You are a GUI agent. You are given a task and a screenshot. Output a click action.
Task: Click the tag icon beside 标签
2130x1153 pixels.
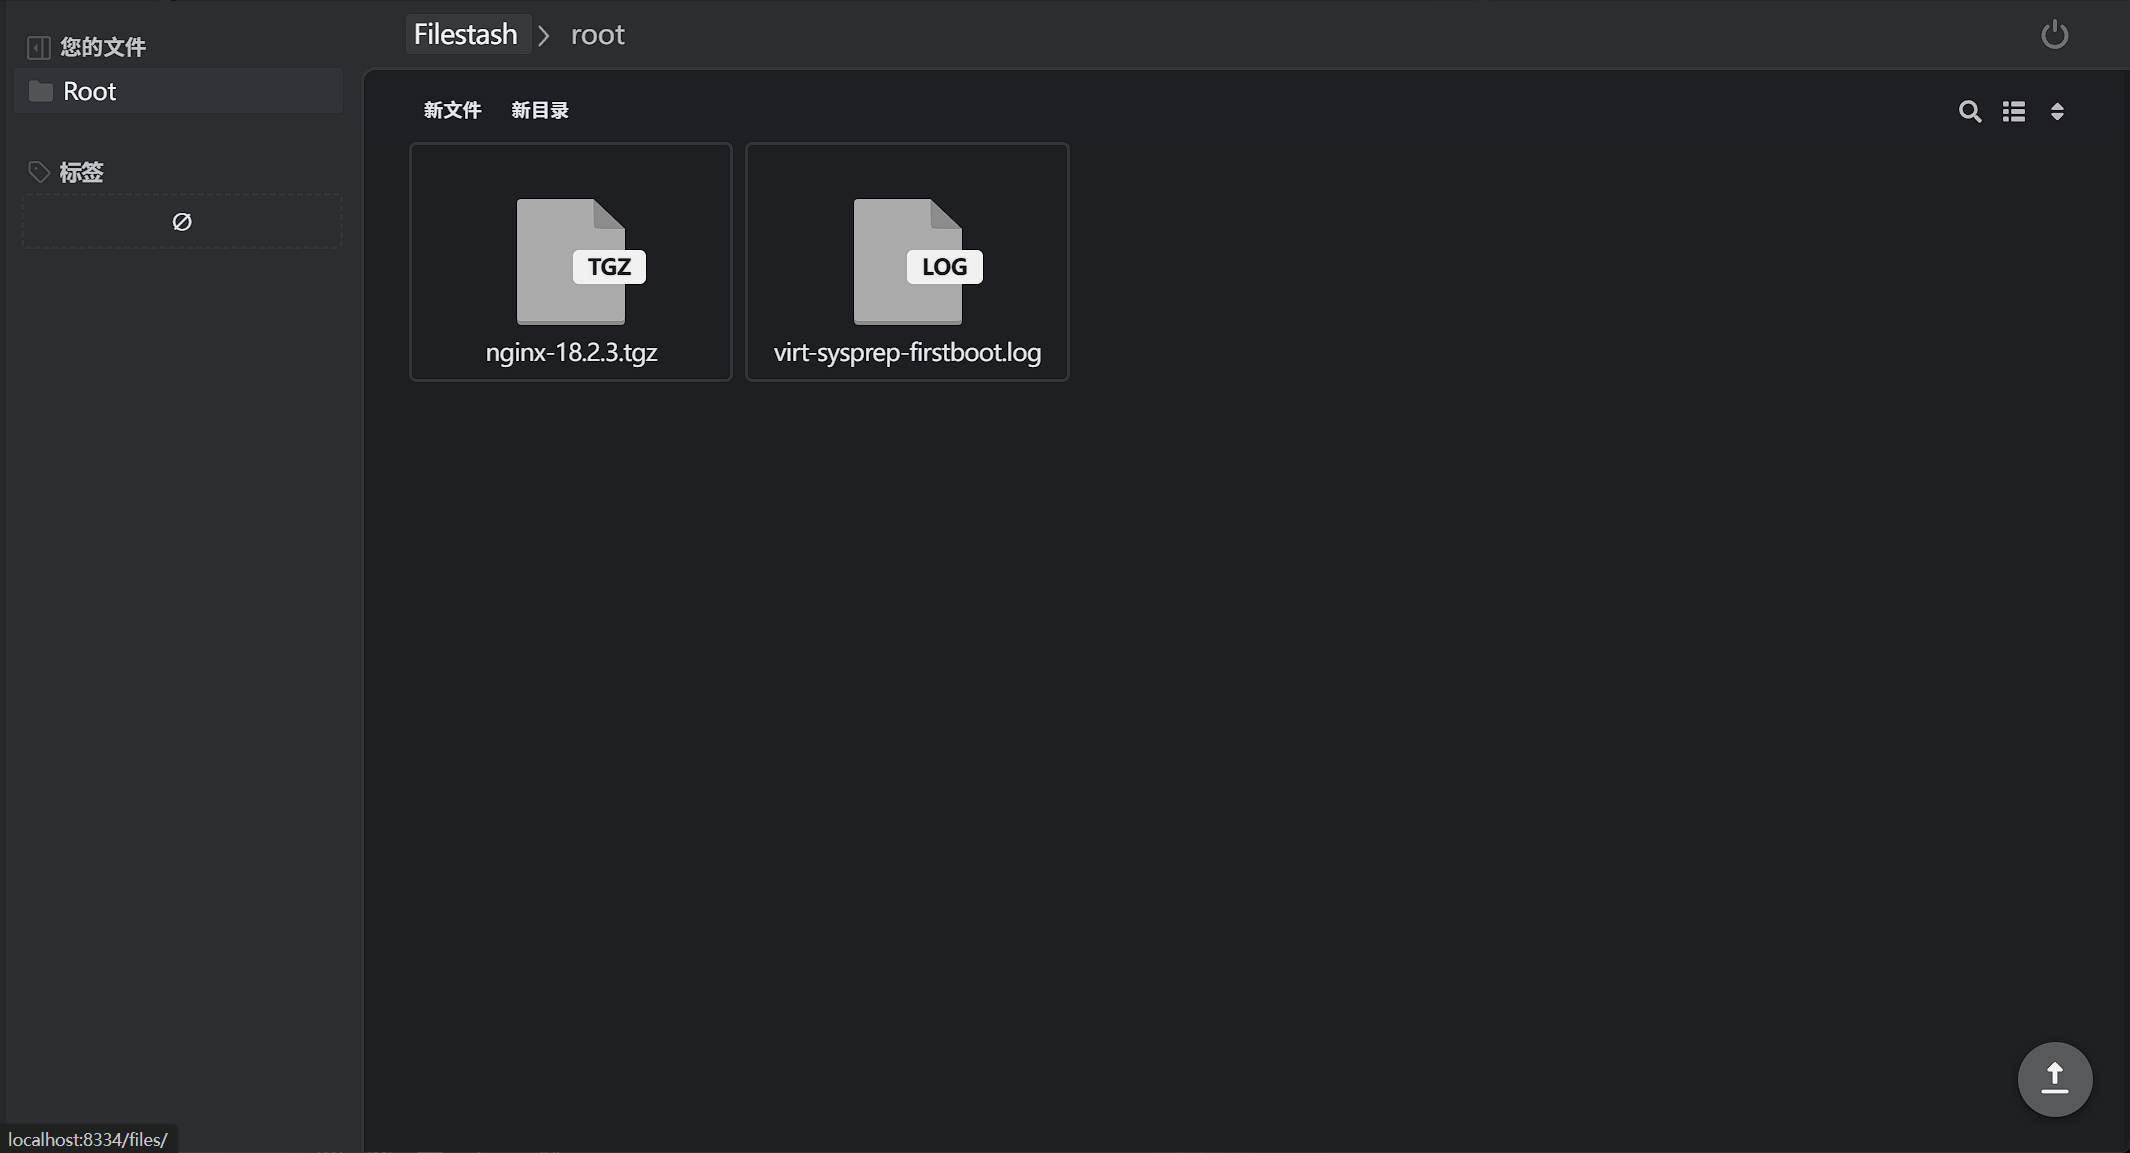coord(39,172)
